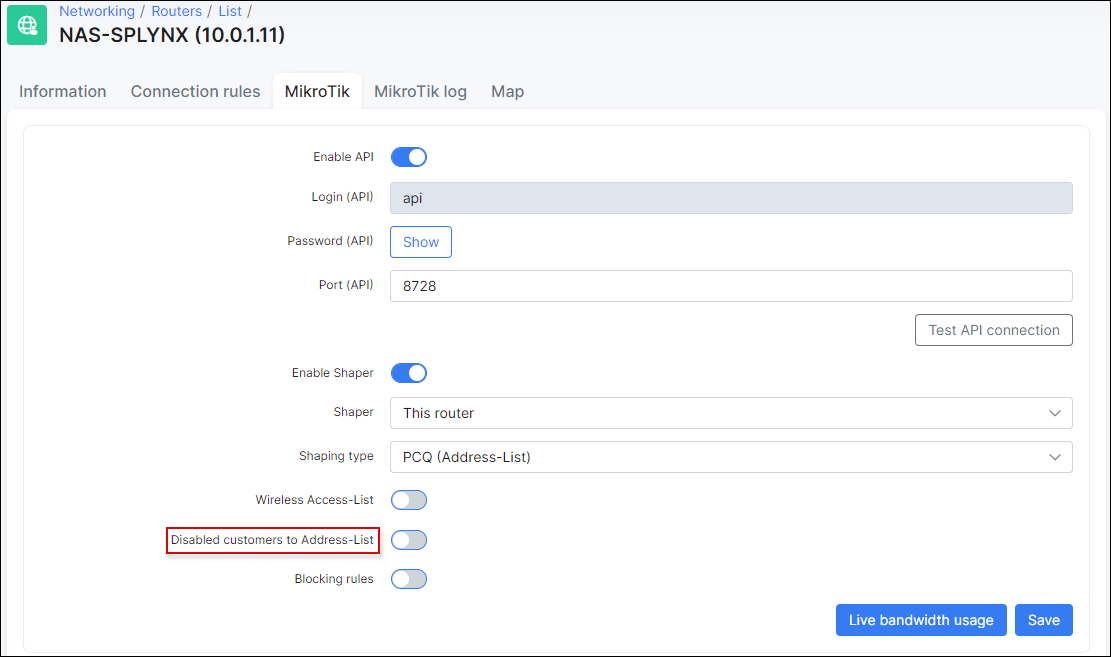Image resolution: width=1111 pixels, height=657 pixels.
Task: Go to the Map tab
Action: (x=507, y=91)
